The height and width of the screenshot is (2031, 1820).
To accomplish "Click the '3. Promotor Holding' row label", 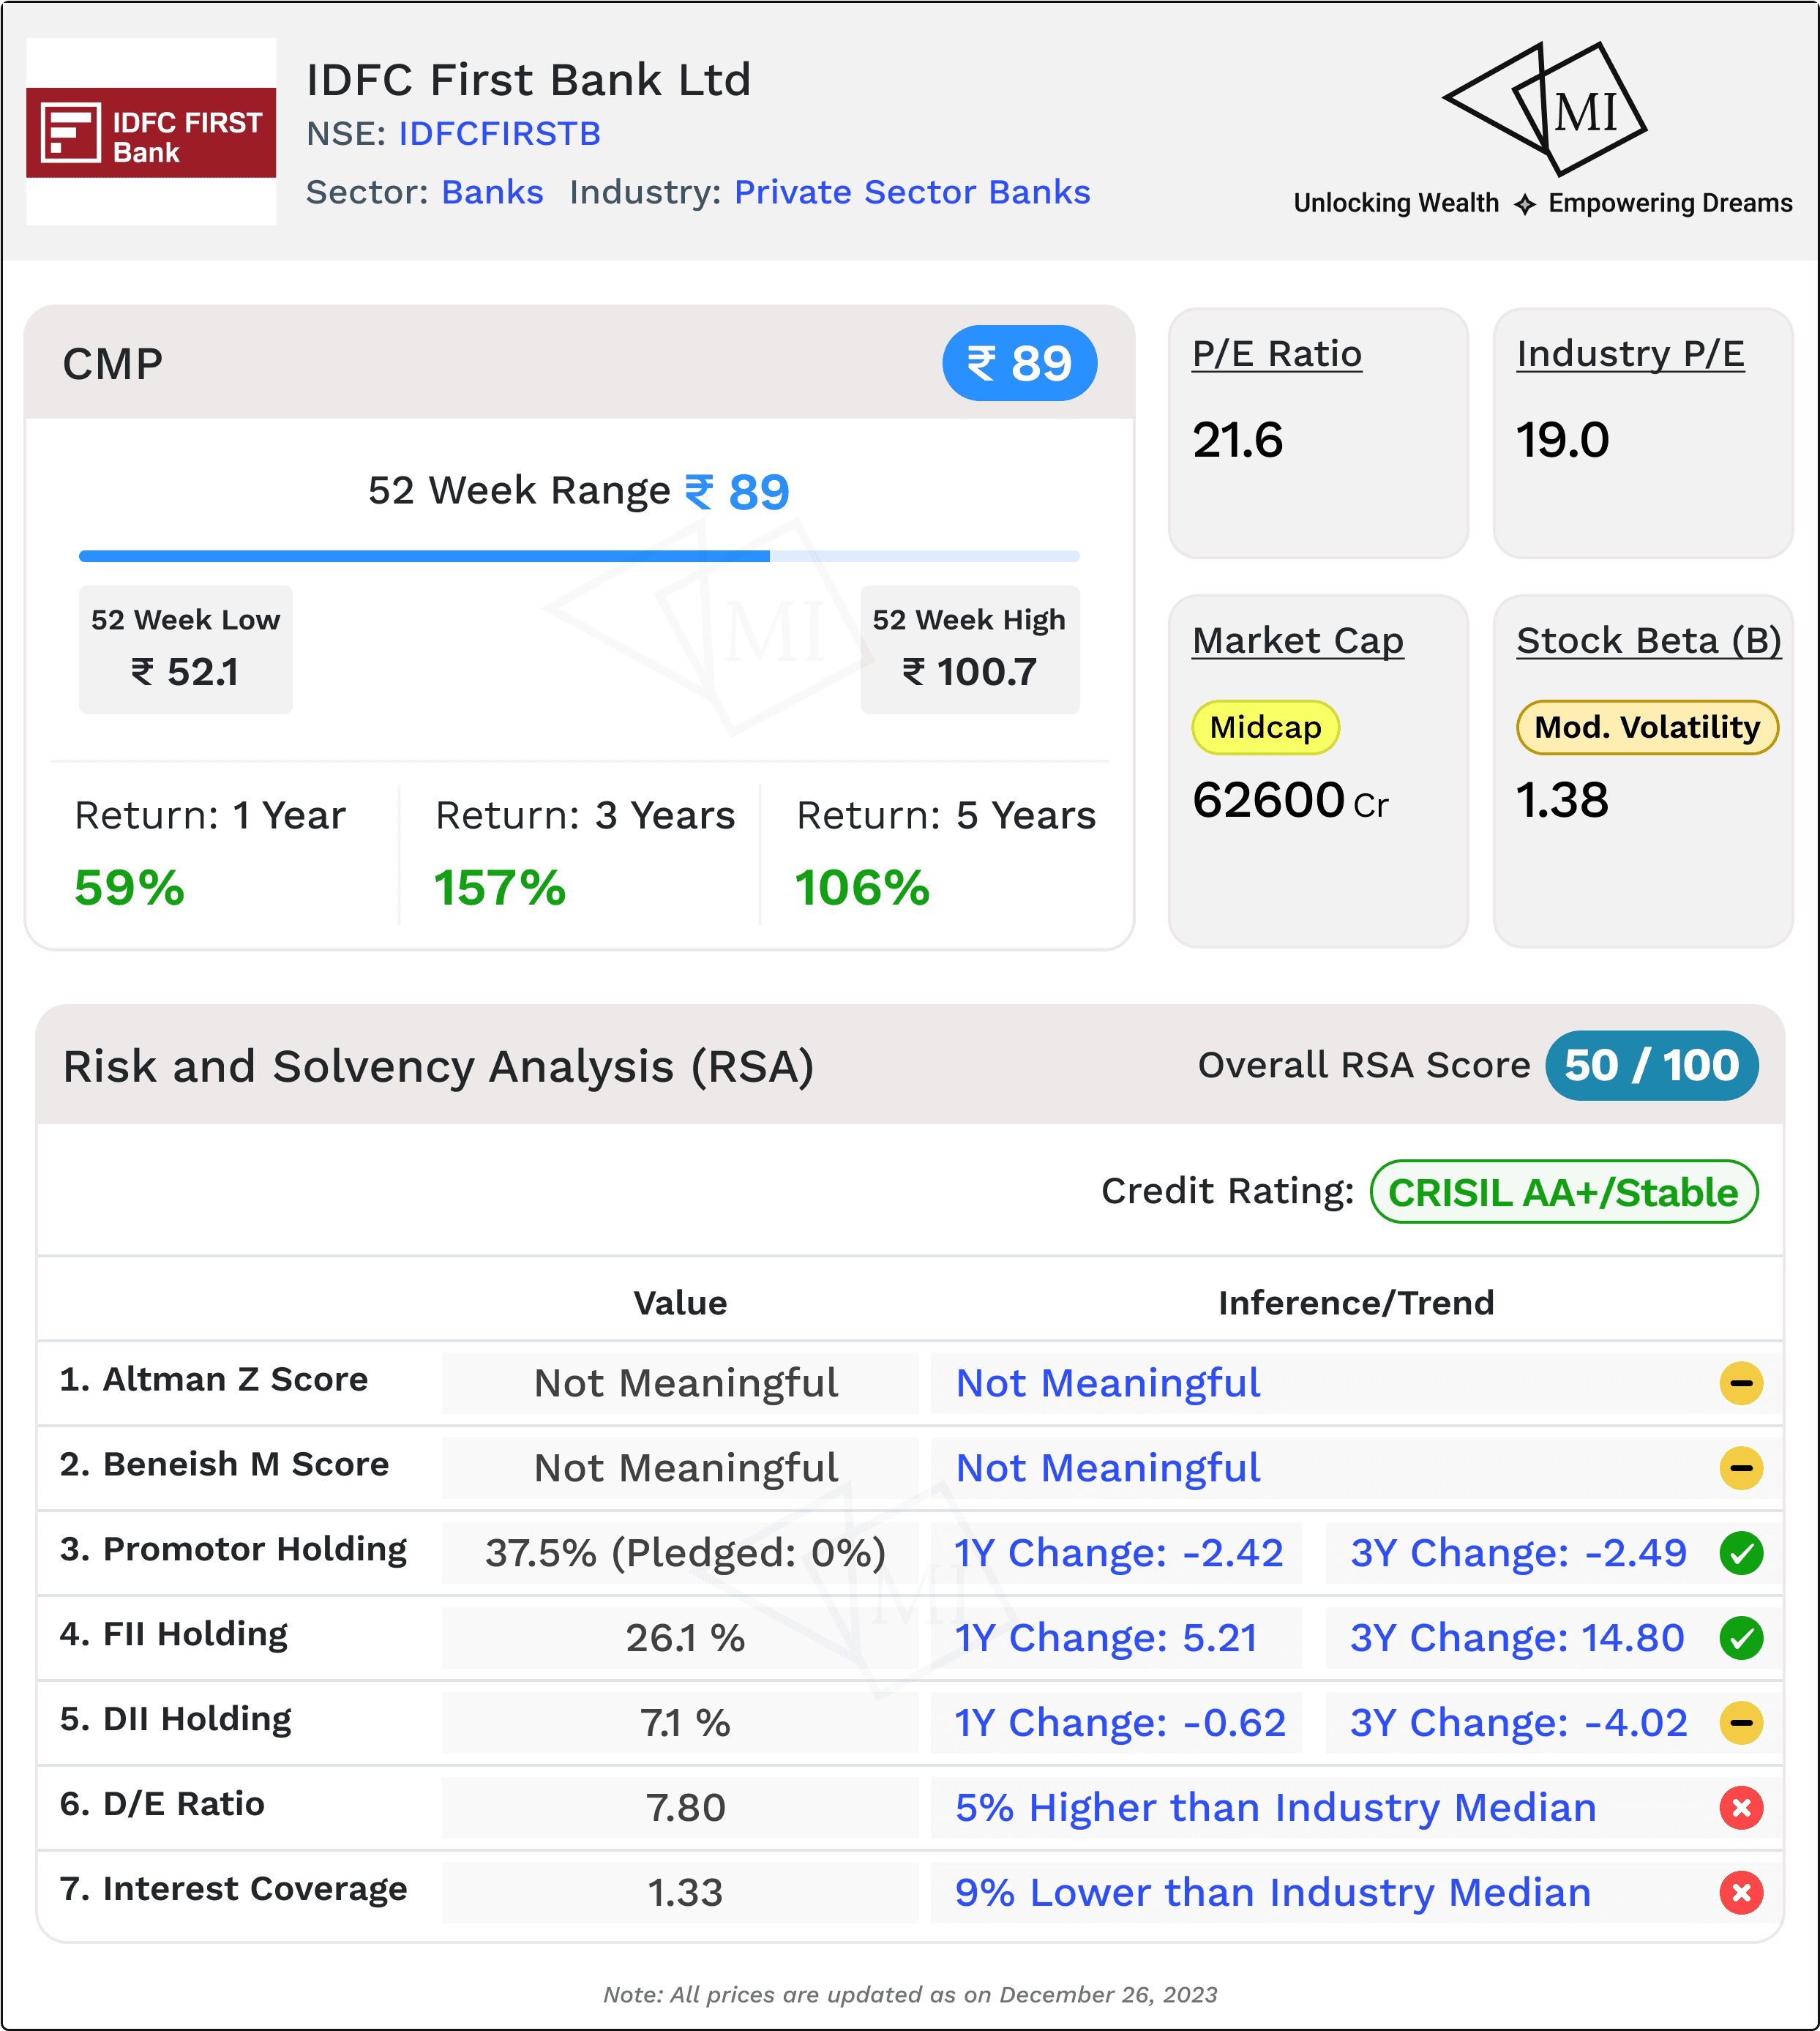I will [233, 1549].
